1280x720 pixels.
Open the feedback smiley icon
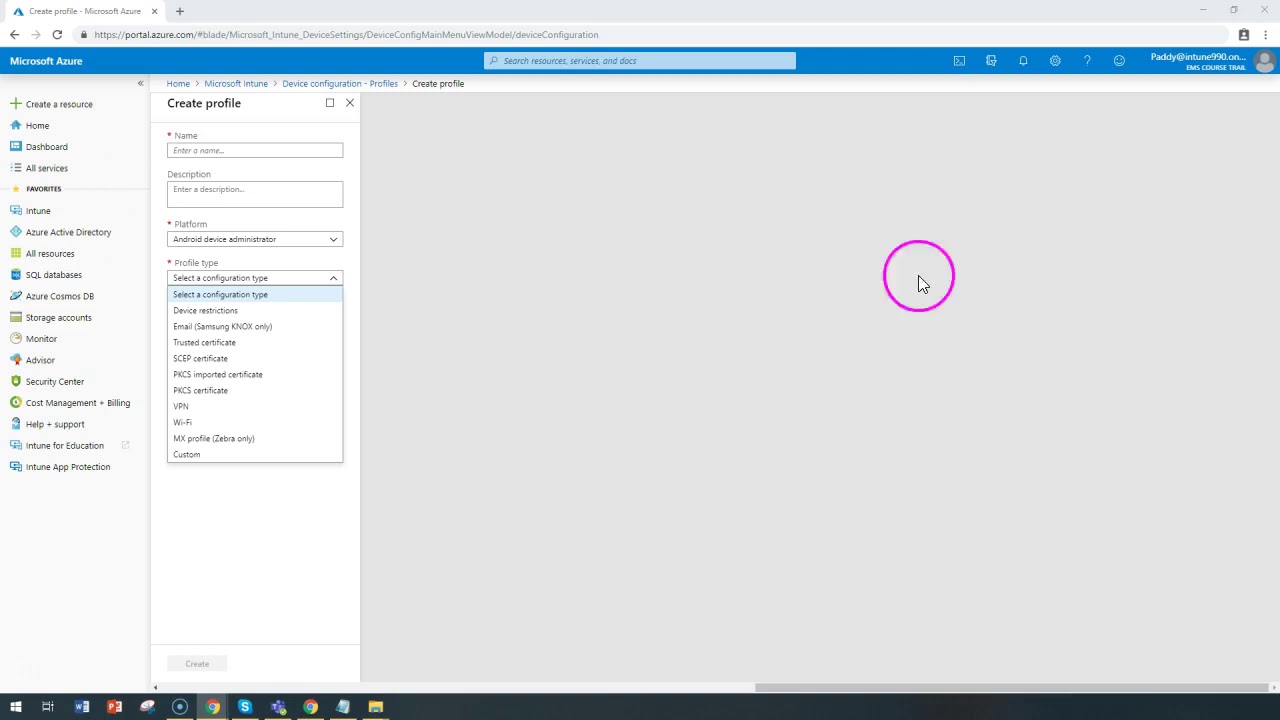[1119, 61]
